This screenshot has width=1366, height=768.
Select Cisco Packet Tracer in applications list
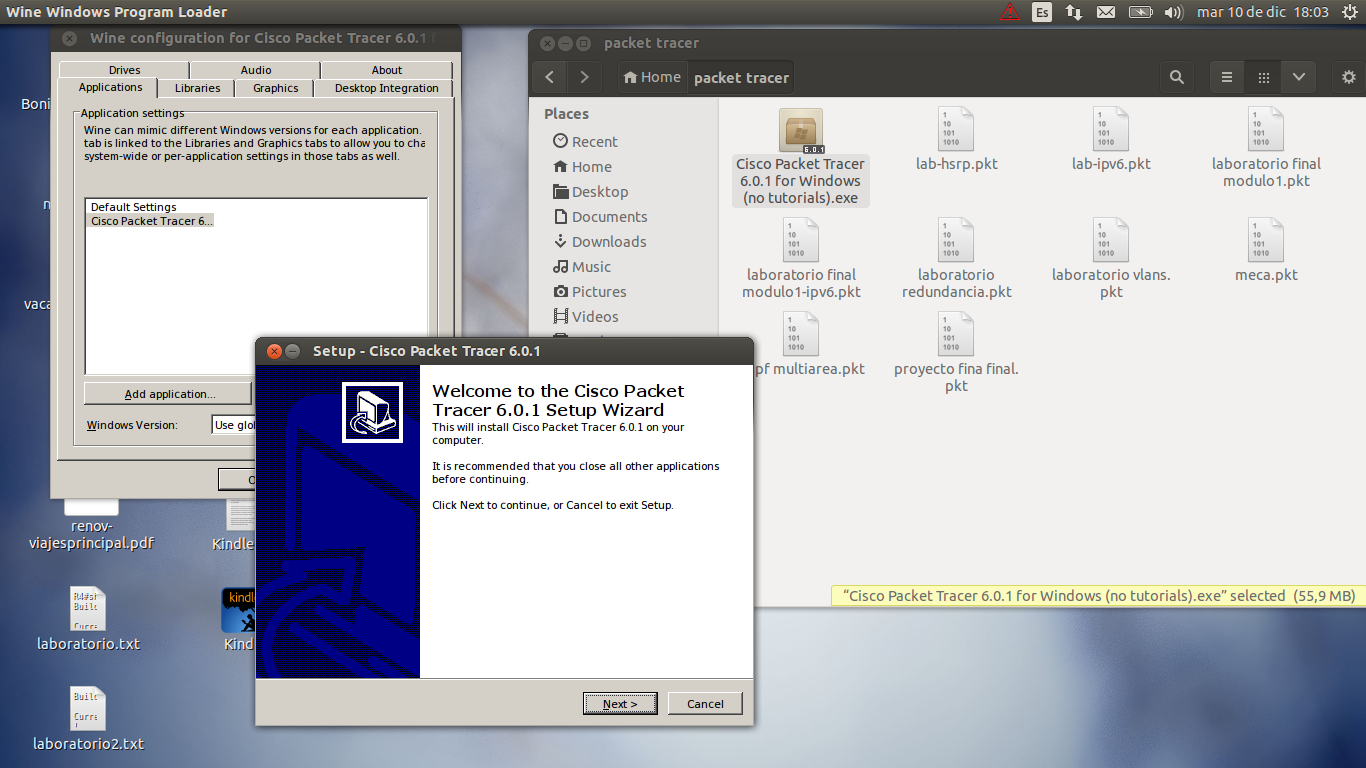150,220
